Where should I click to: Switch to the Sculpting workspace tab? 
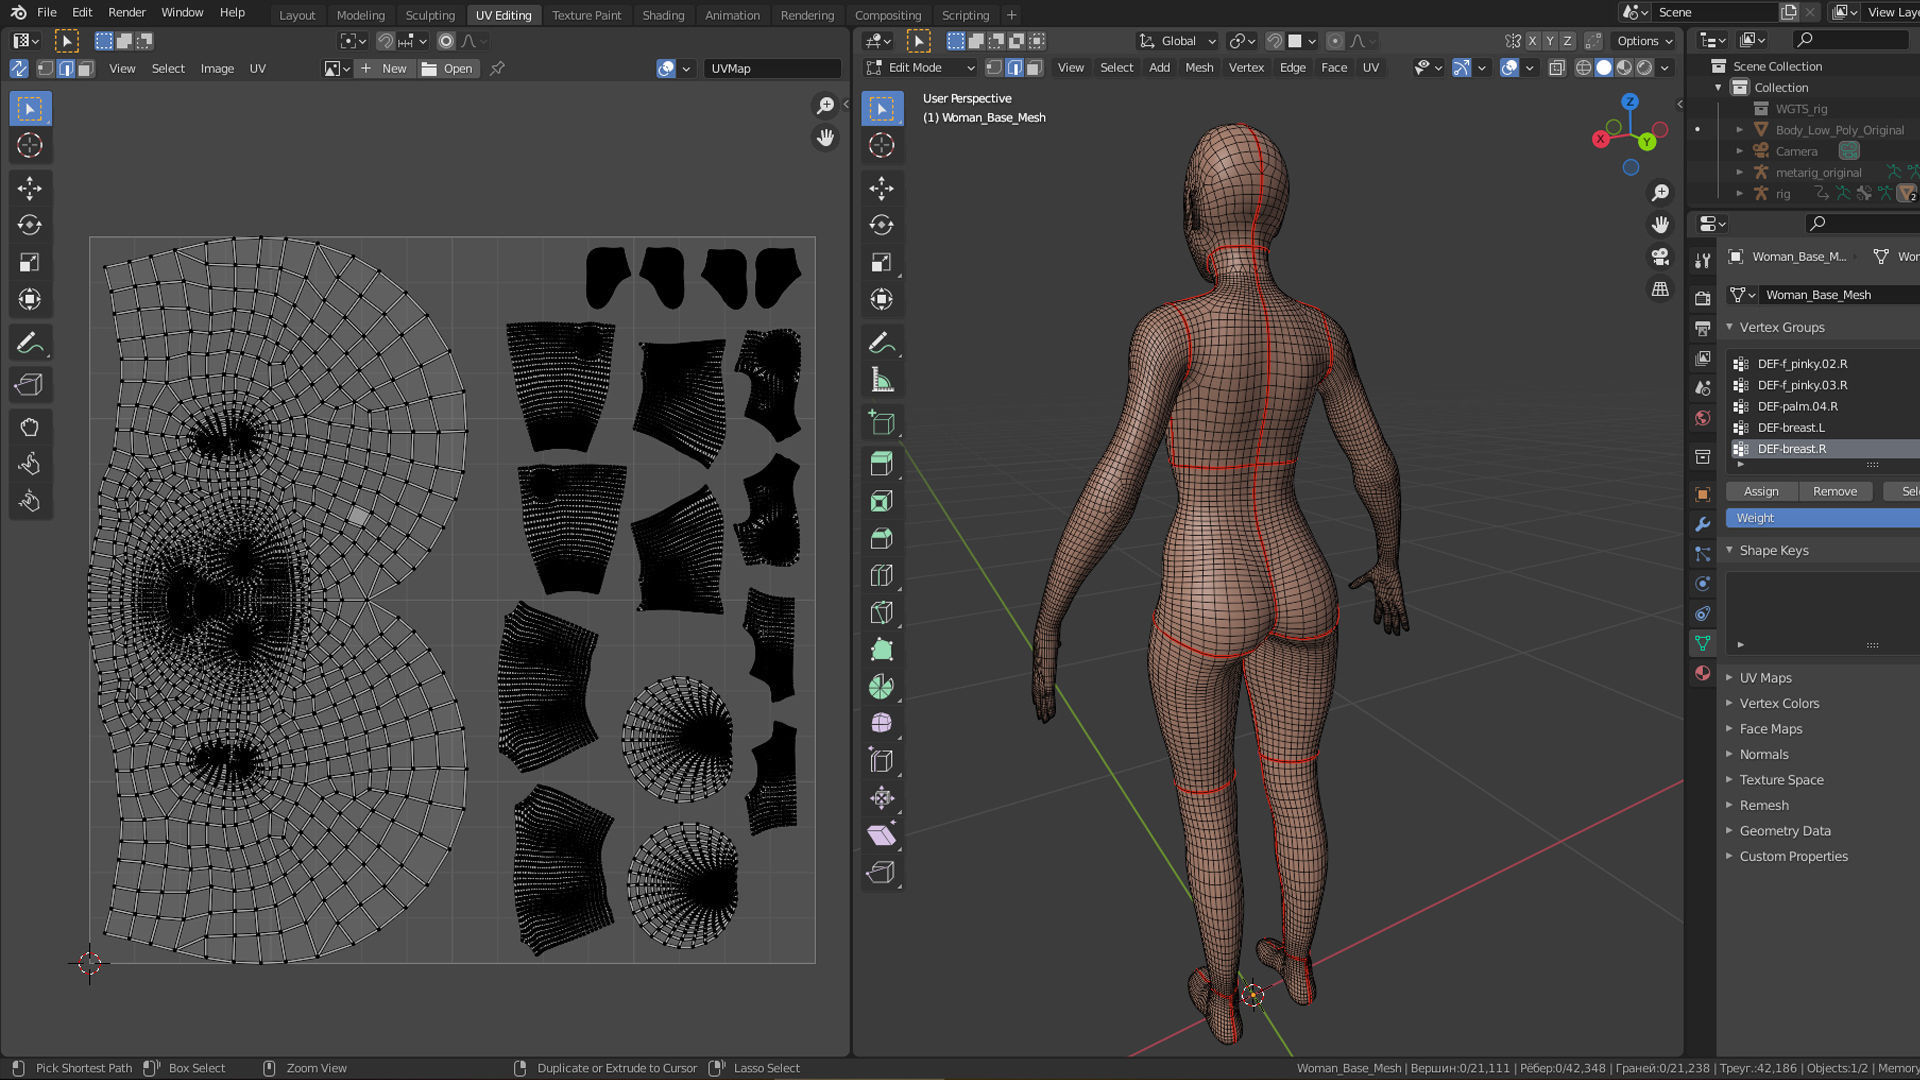430,15
